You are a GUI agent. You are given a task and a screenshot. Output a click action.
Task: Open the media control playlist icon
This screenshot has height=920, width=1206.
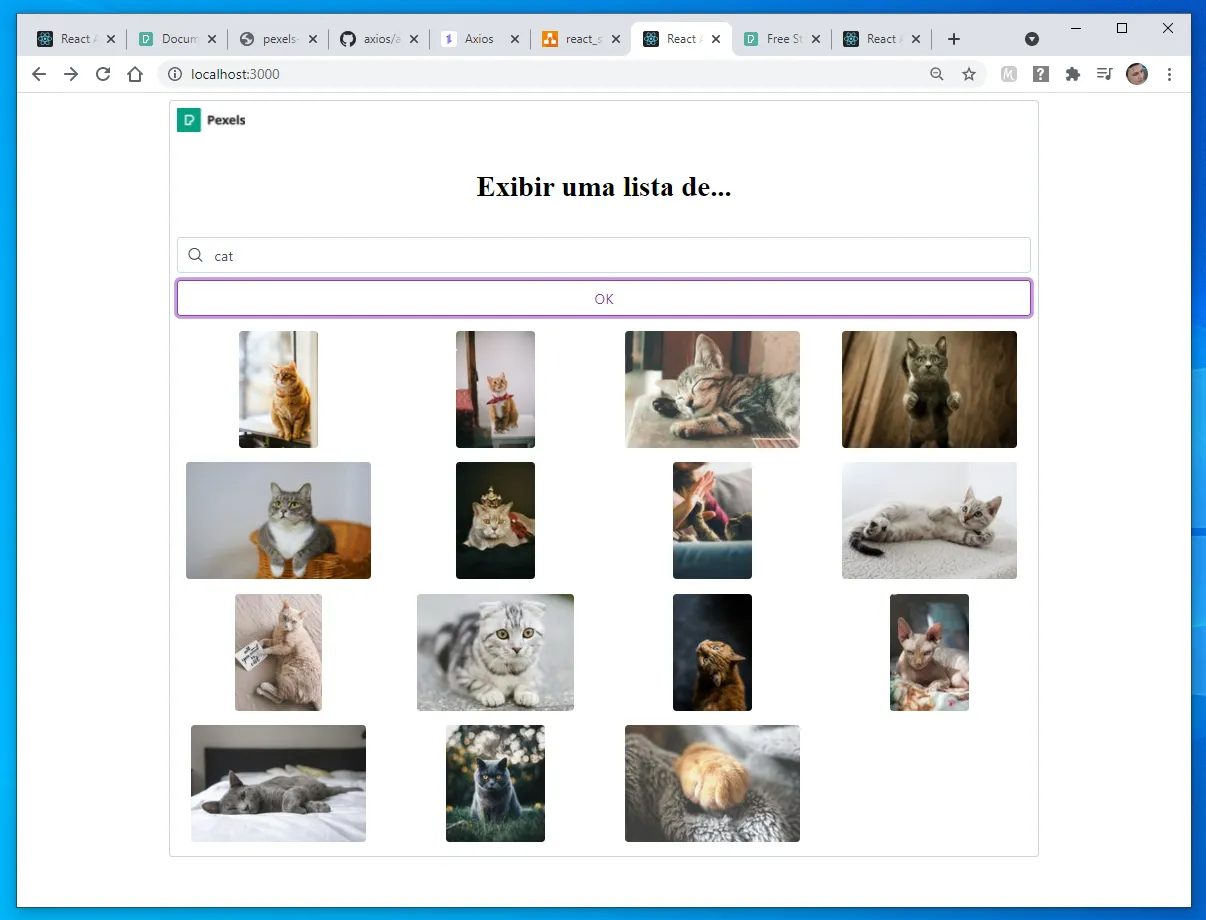click(x=1104, y=74)
